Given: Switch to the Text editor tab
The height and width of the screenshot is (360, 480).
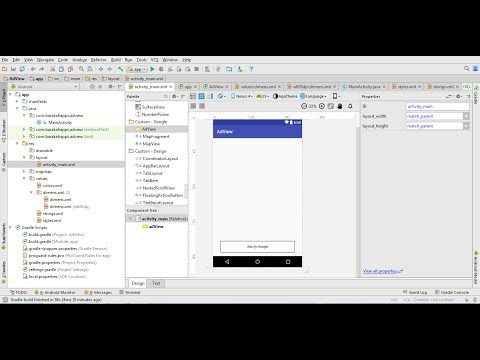Looking at the screenshot, I should click(156, 283).
